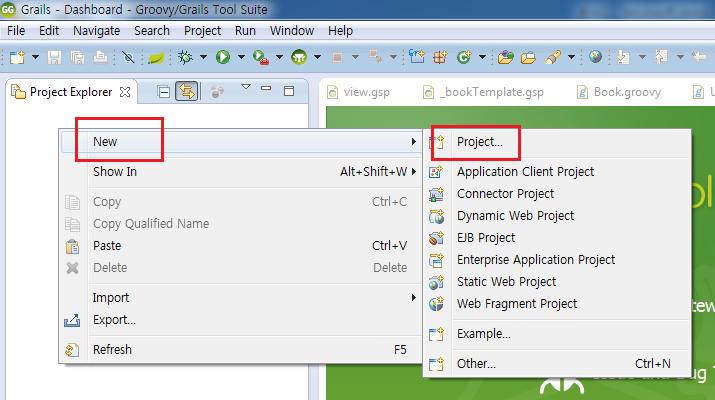Open the New wizard dropdown arrow
The image size is (715, 400).
(x=35, y=57)
